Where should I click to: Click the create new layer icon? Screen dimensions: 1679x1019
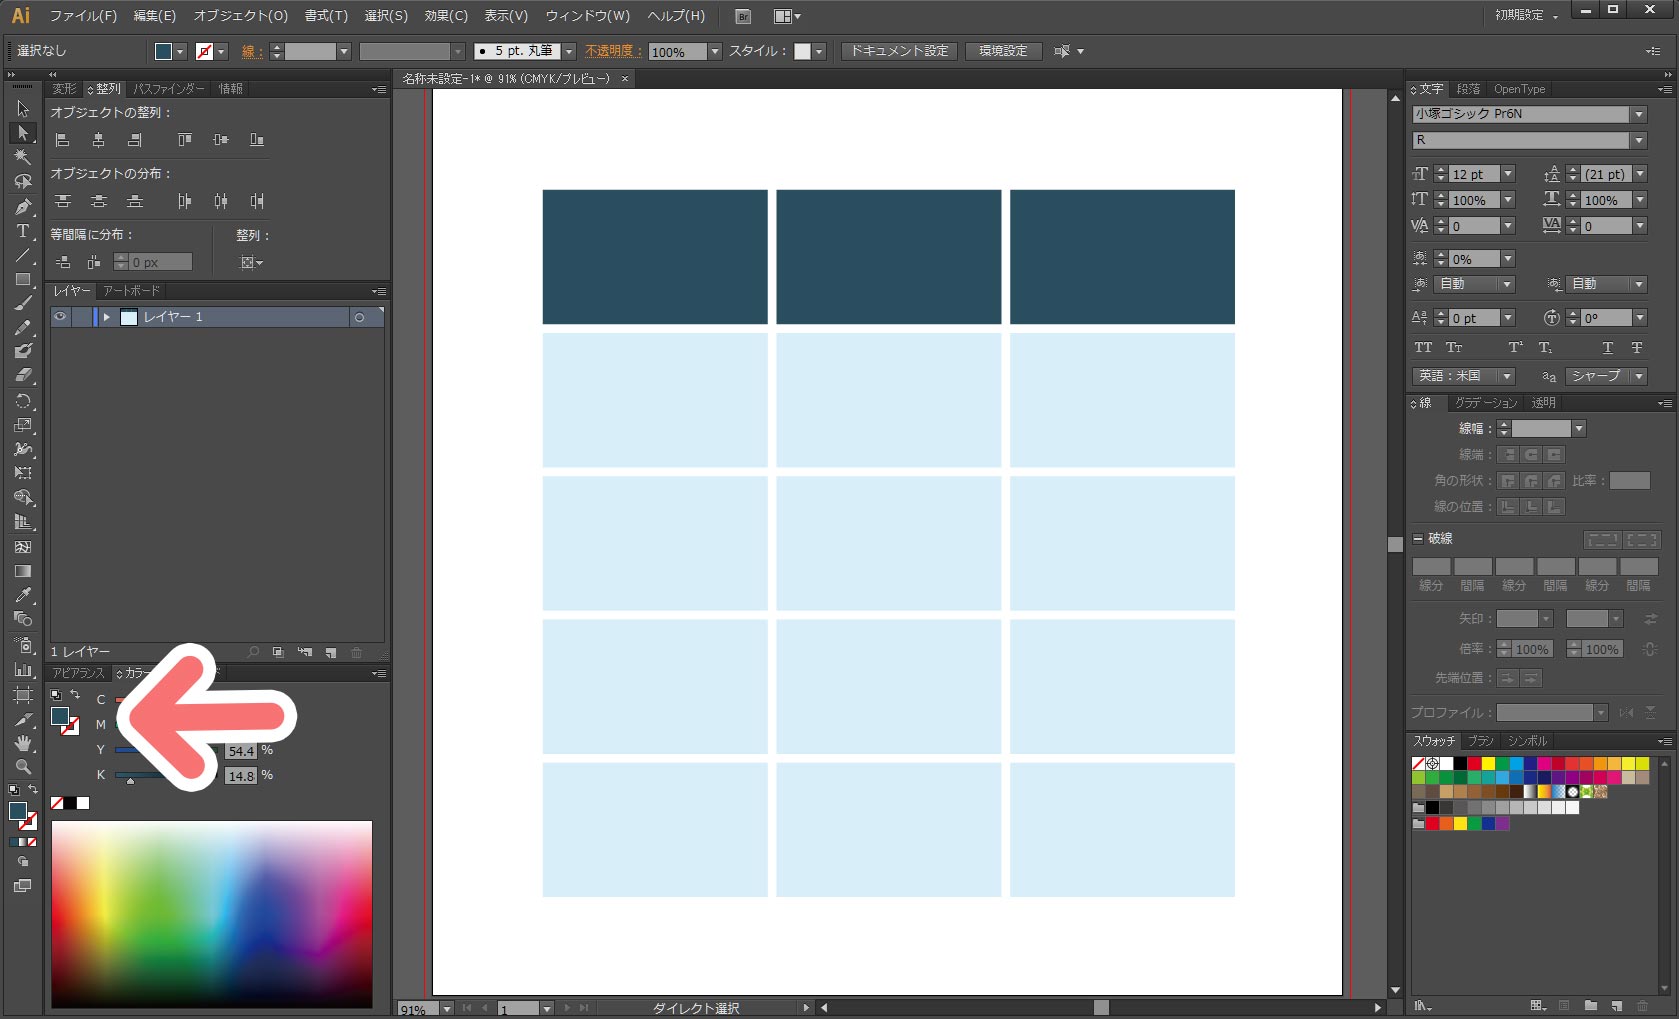click(331, 652)
